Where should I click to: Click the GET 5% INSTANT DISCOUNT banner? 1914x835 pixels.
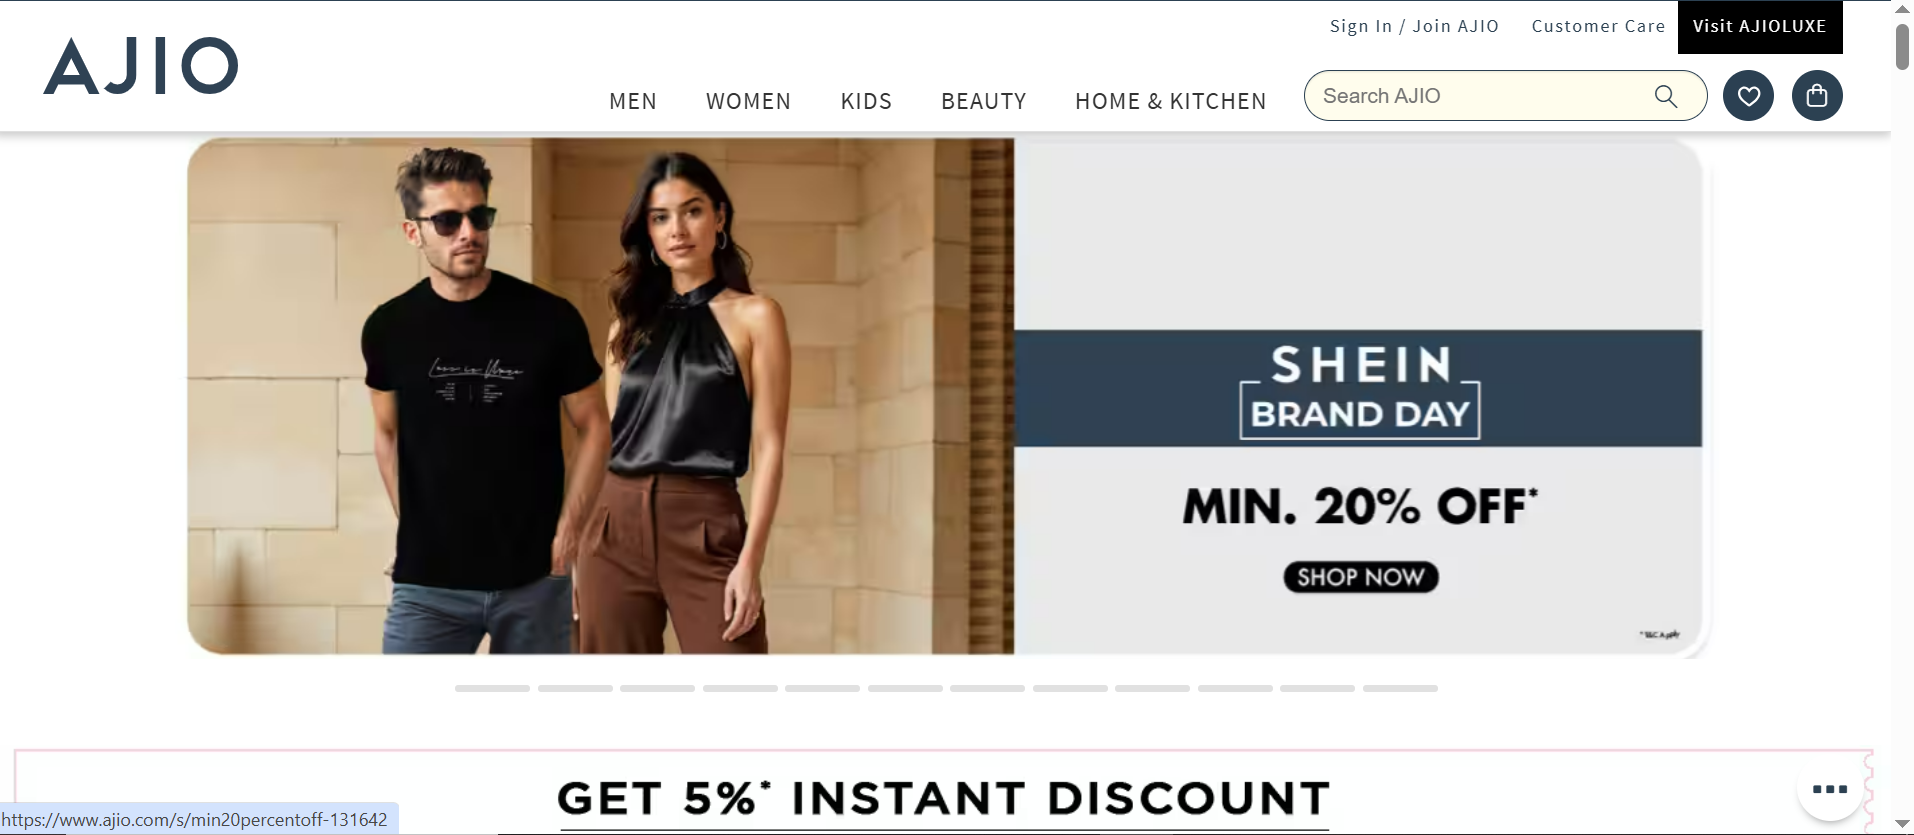click(944, 798)
